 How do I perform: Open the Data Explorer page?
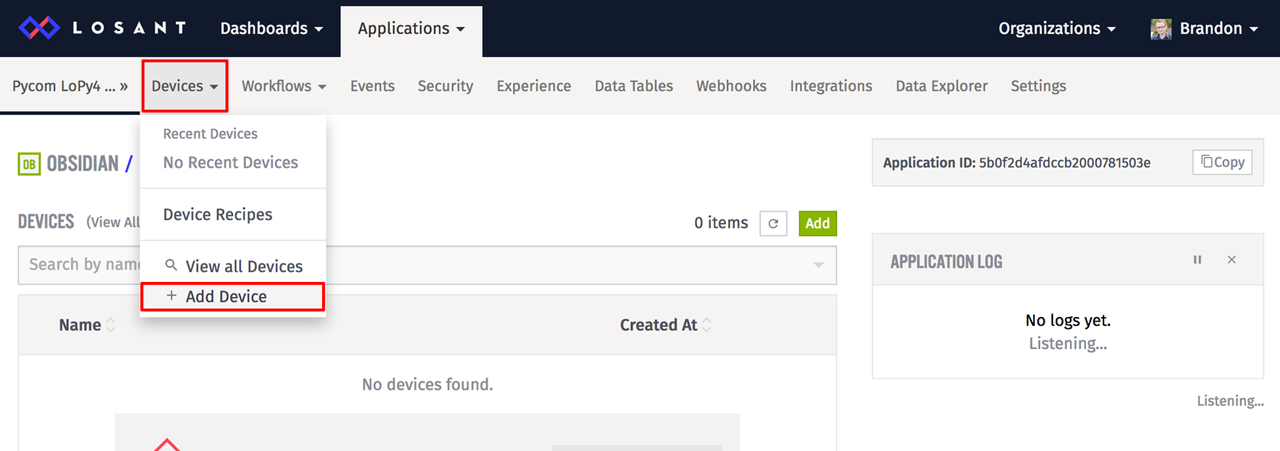click(x=942, y=86)
